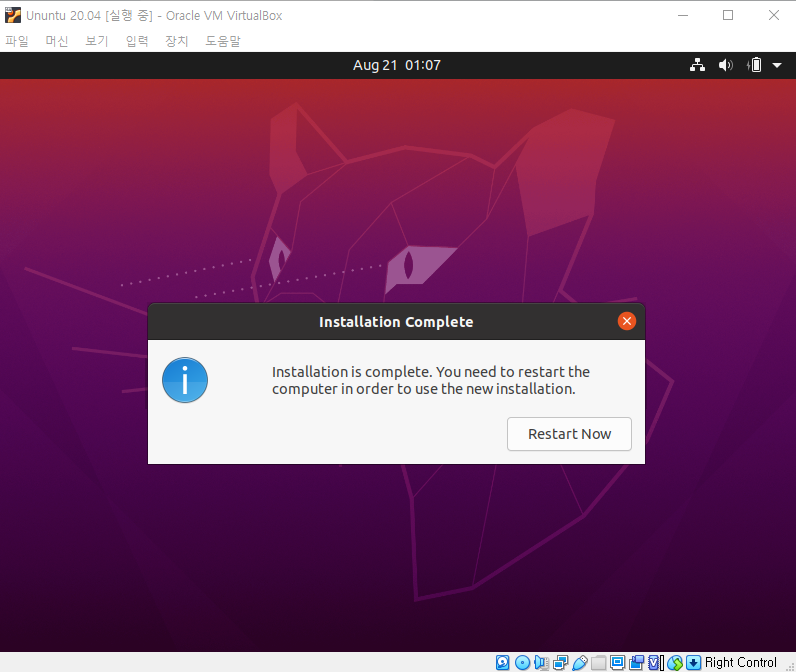This screenshot has width=796, height=672.
Task: Open the Aug 21 01:07 clock panel
Action: coord(397,65)
